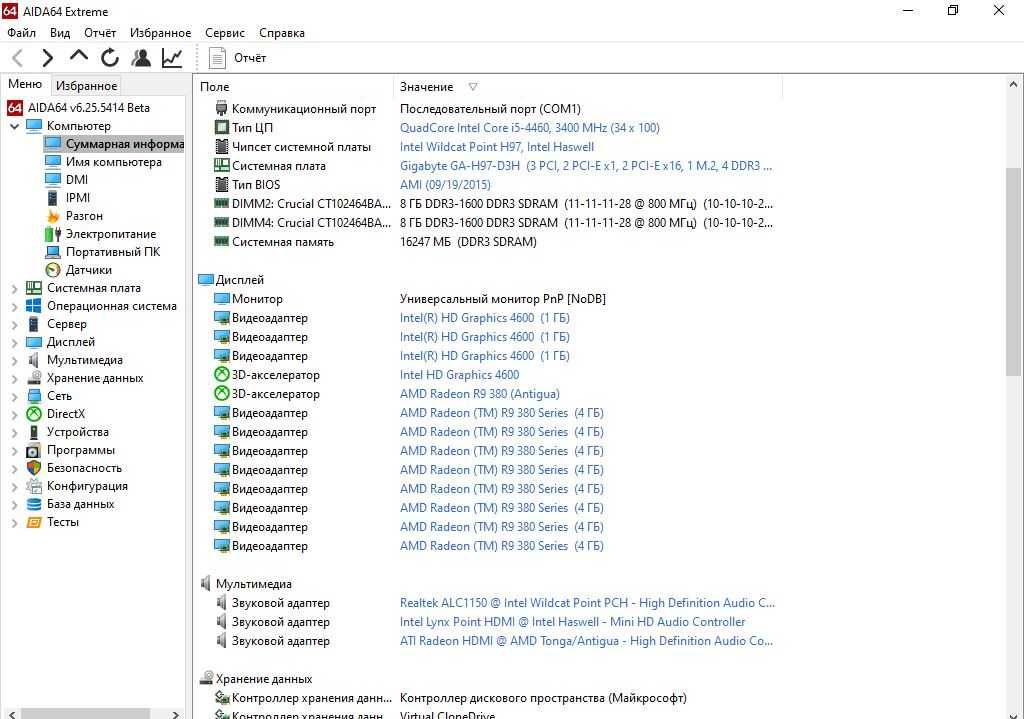Click the Forward navigation arrow
Image resolution: width=1024 pixels, height=719 pixels.
point(47,58)
